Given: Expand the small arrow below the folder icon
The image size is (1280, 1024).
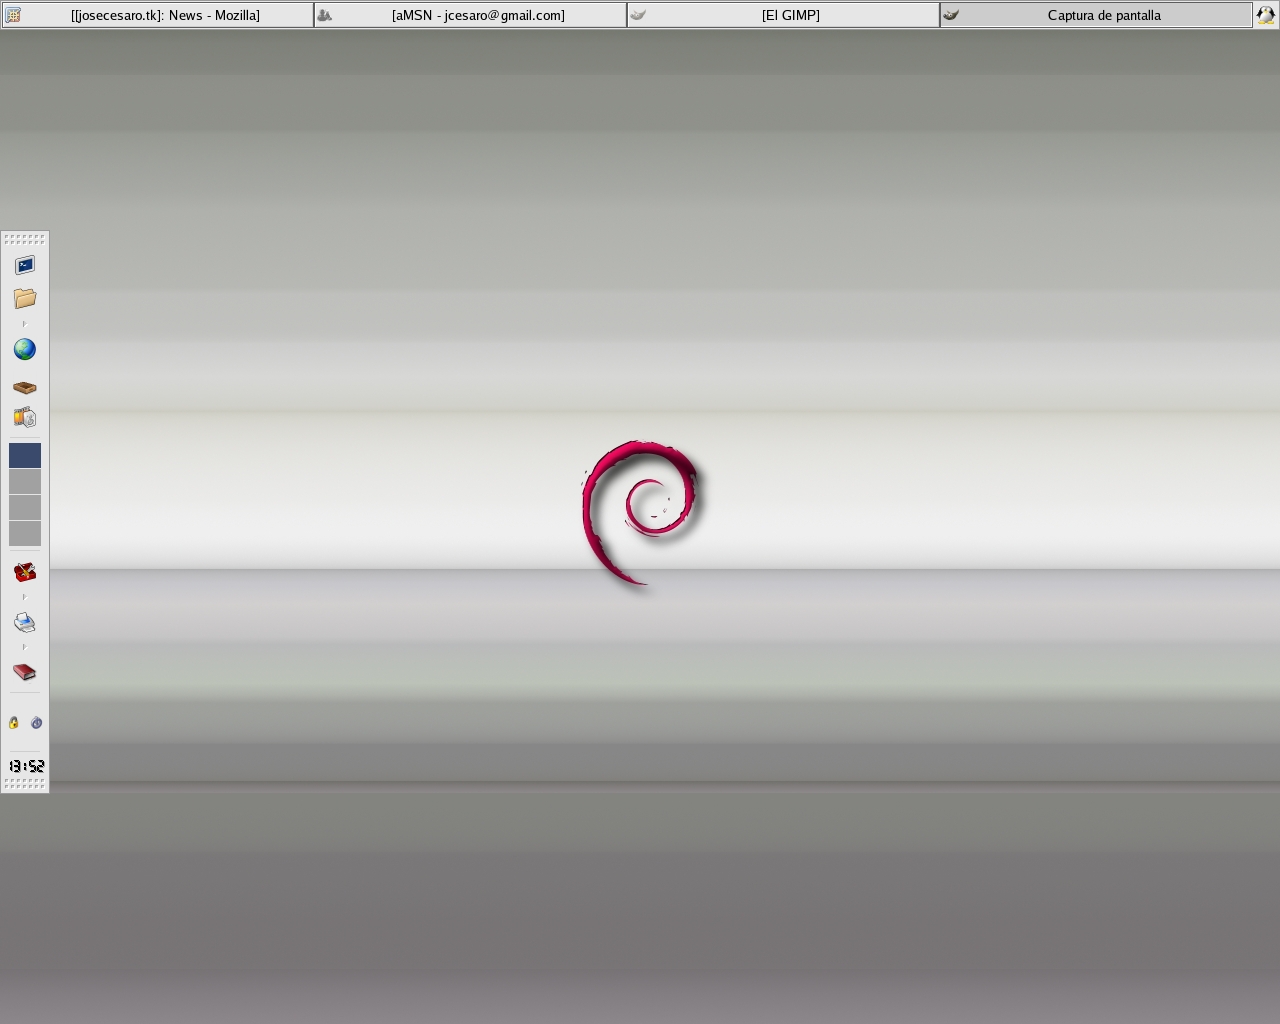Looking at the screenshot, I should [x=25, y=324].
